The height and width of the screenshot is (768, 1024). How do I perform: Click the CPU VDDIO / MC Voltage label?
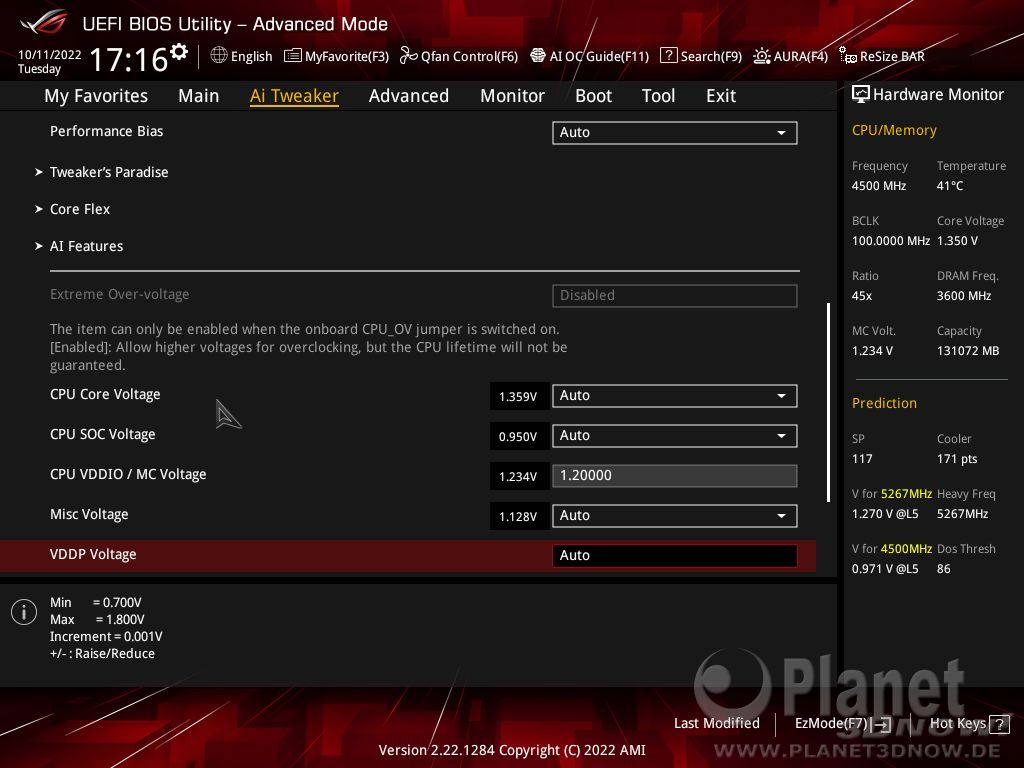128,474
